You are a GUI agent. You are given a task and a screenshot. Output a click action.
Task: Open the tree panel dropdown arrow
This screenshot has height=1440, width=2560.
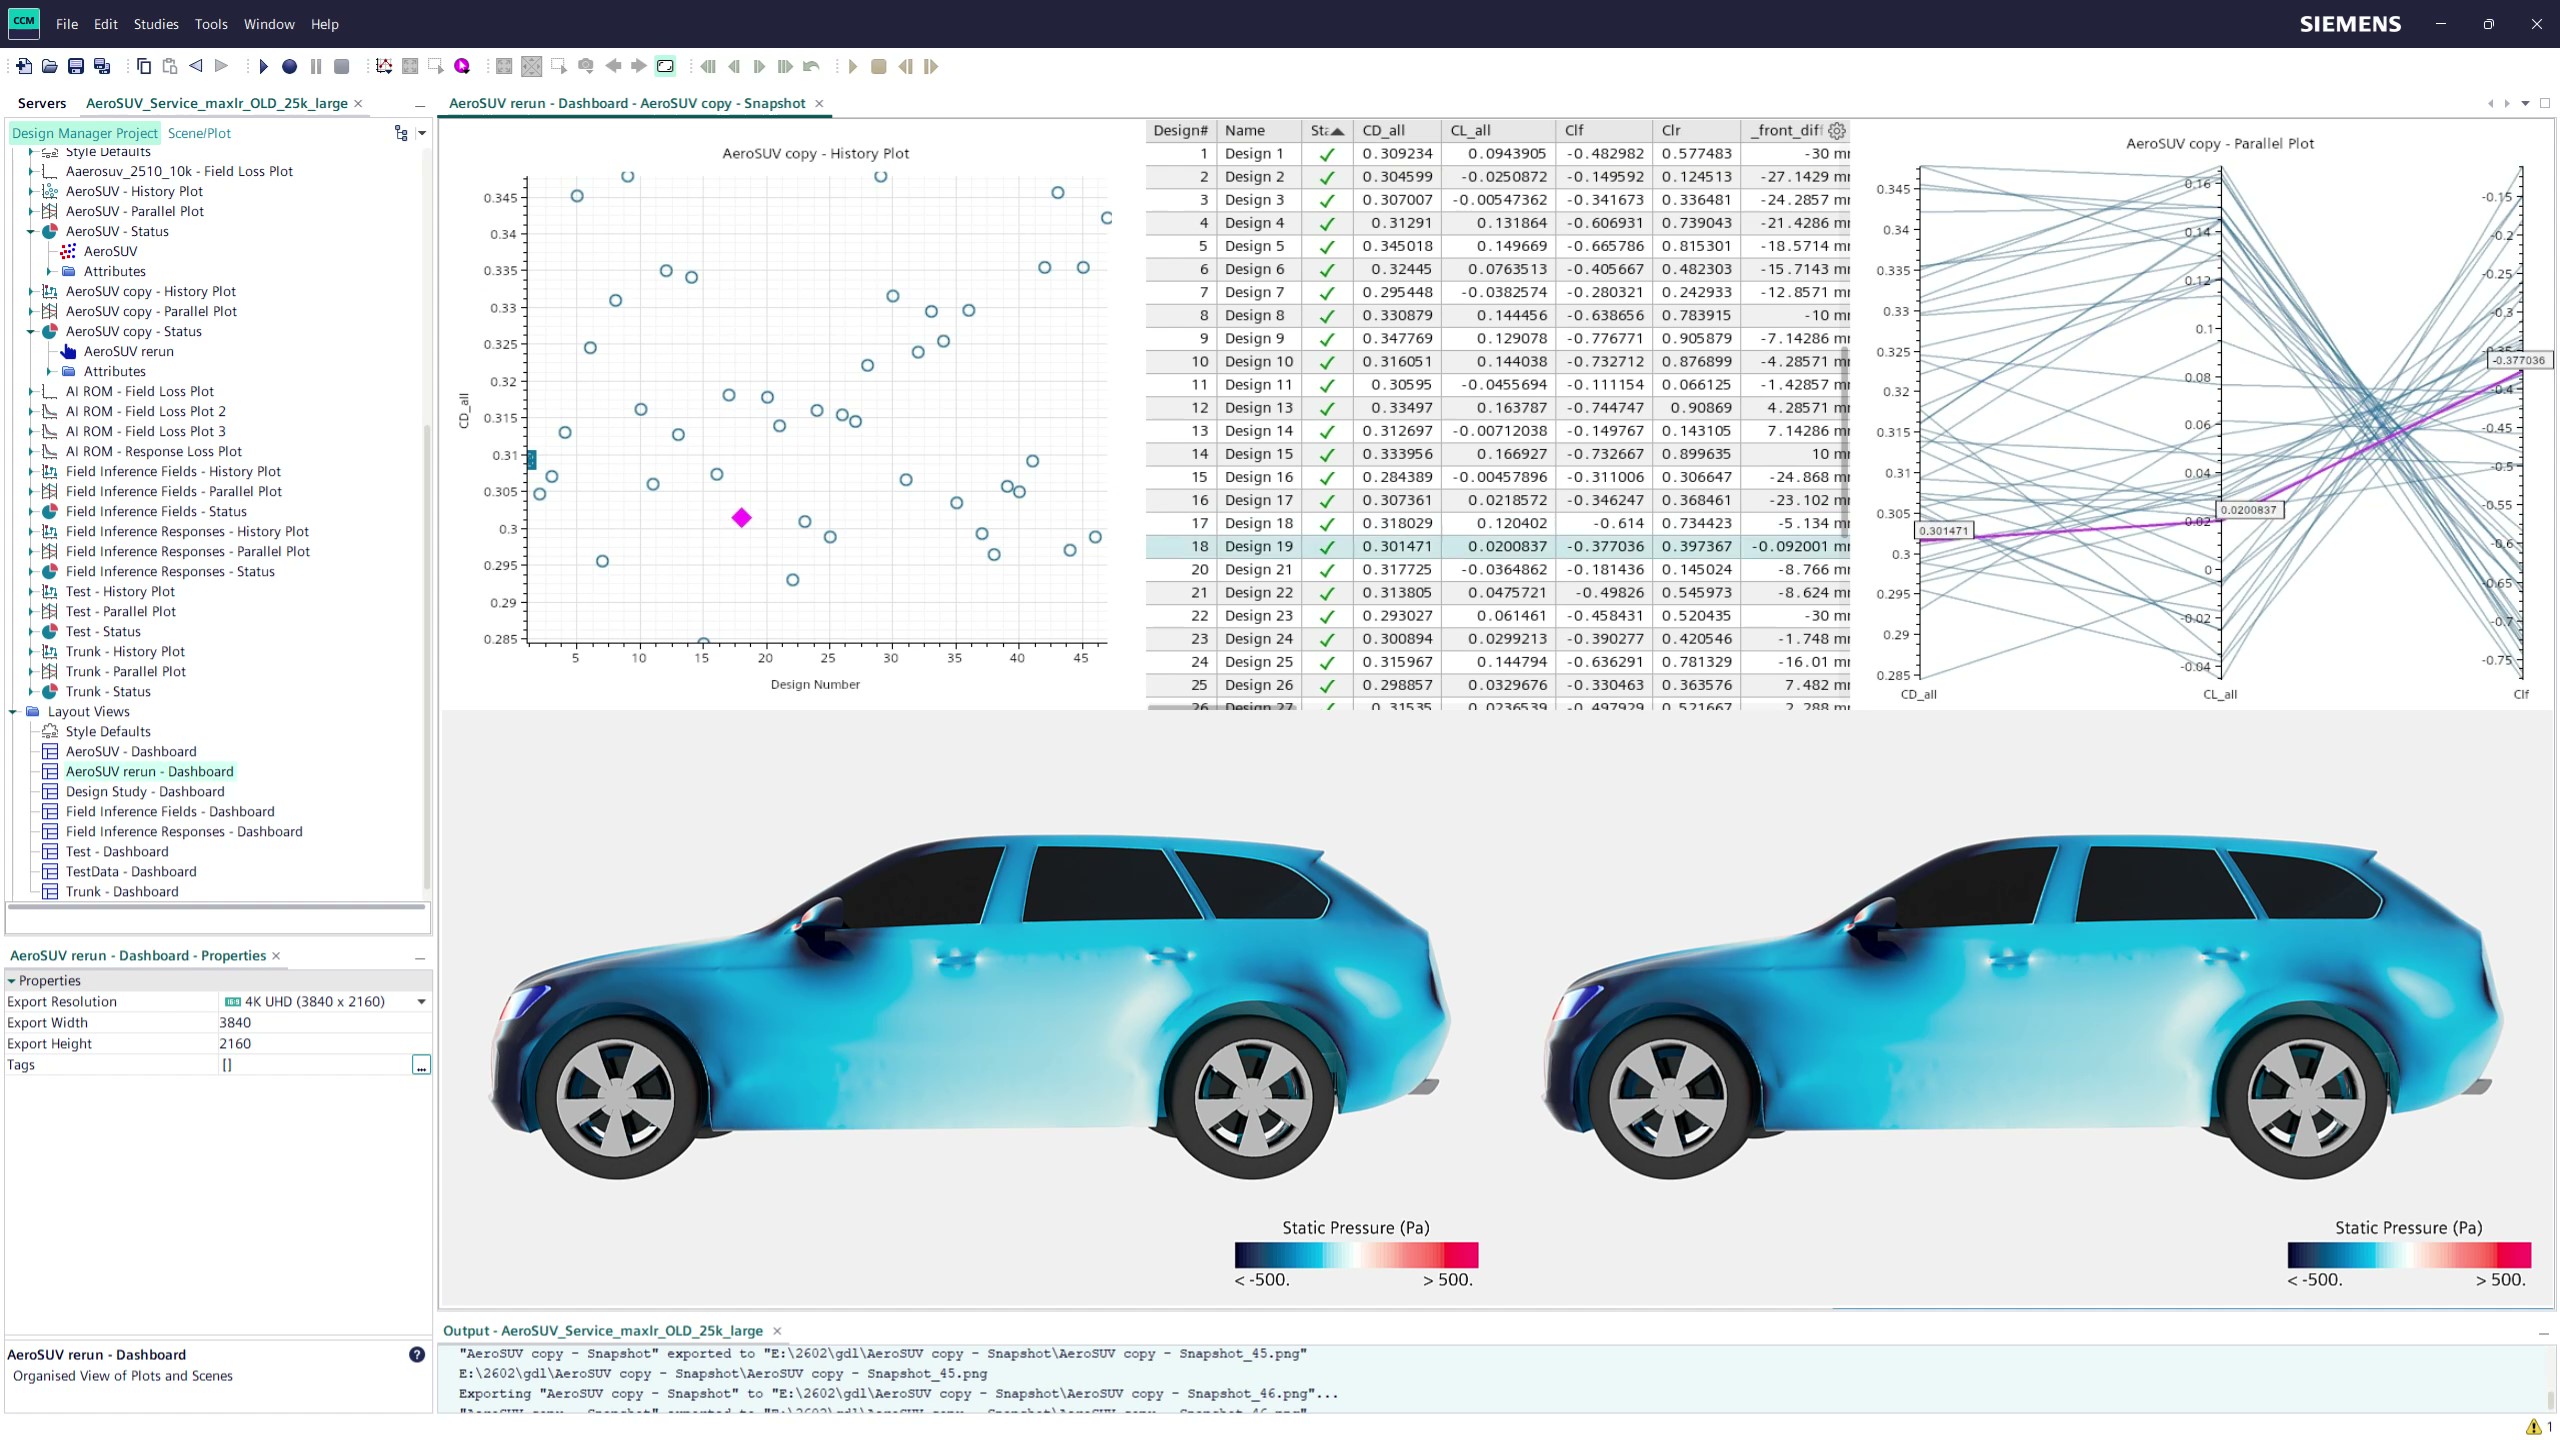point(422,133)
